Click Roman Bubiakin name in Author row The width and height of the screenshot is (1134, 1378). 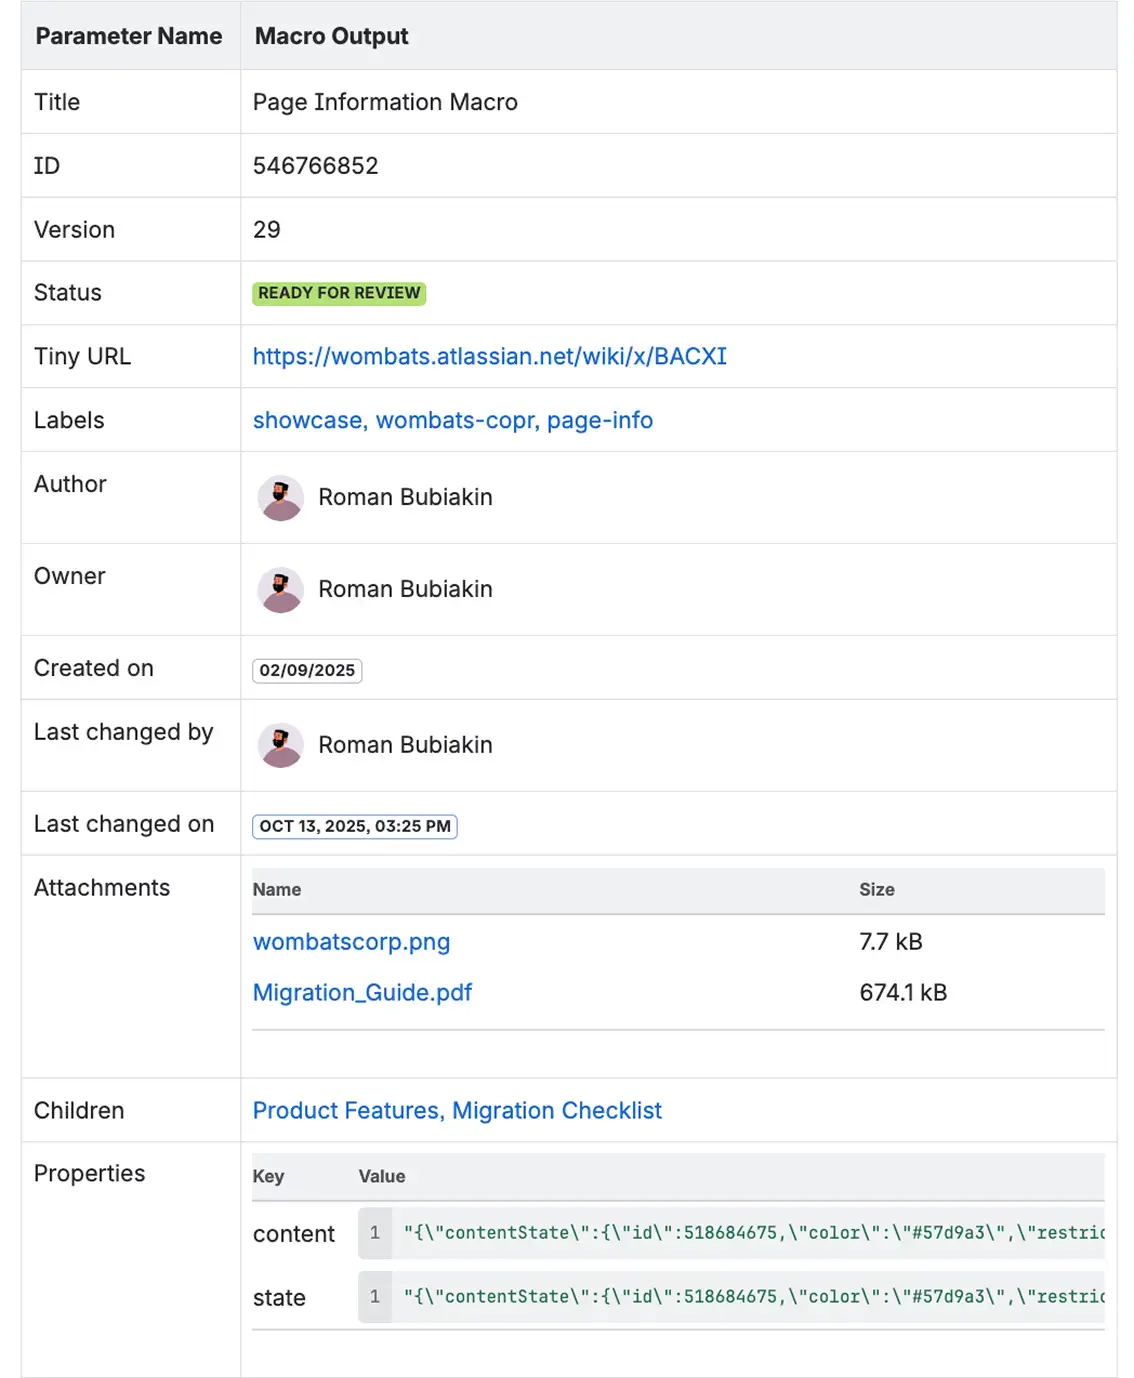coord(405,497)
